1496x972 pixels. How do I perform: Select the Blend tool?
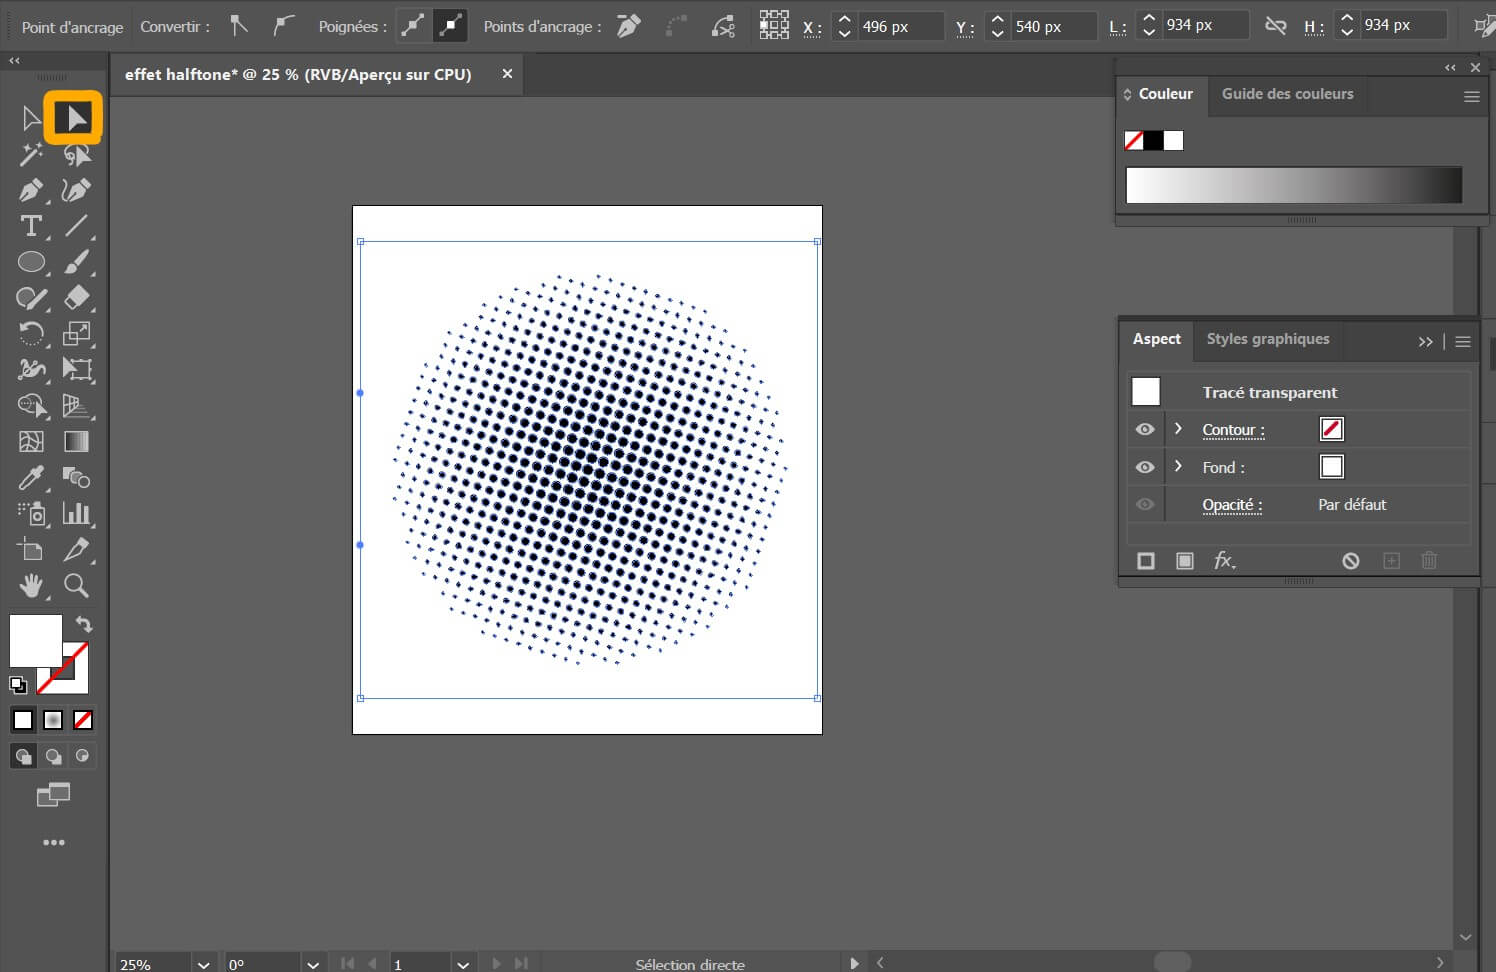point(76,478)
